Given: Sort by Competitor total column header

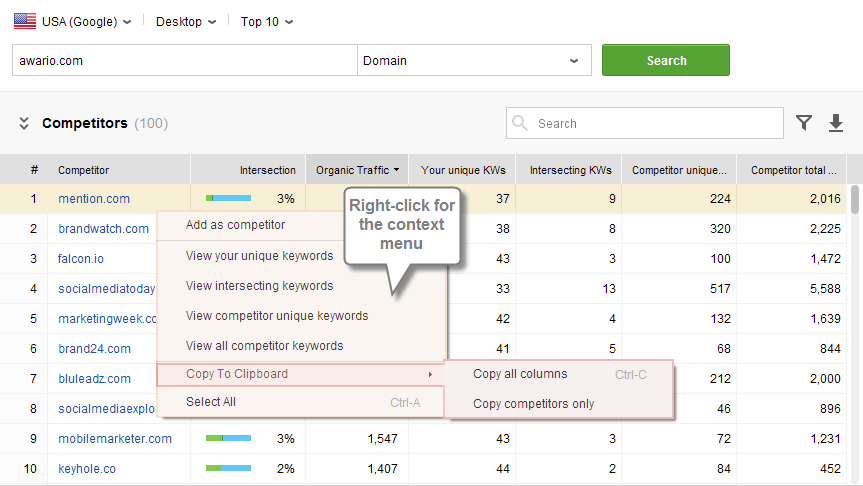Looking at the screenshot, I should [793, 170].
